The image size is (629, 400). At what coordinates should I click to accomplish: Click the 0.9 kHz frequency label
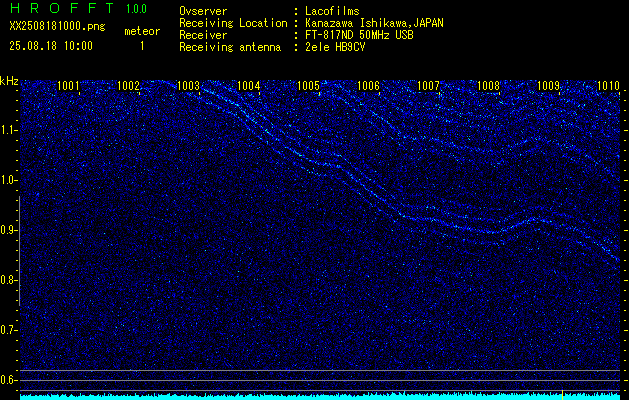tap(8, 230)
